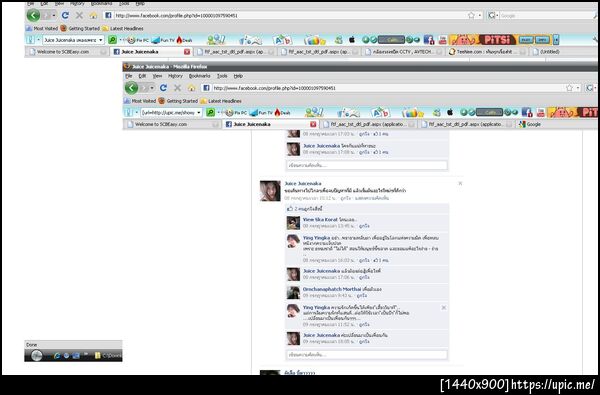Open Fun TV in front window toolbar

261,113
